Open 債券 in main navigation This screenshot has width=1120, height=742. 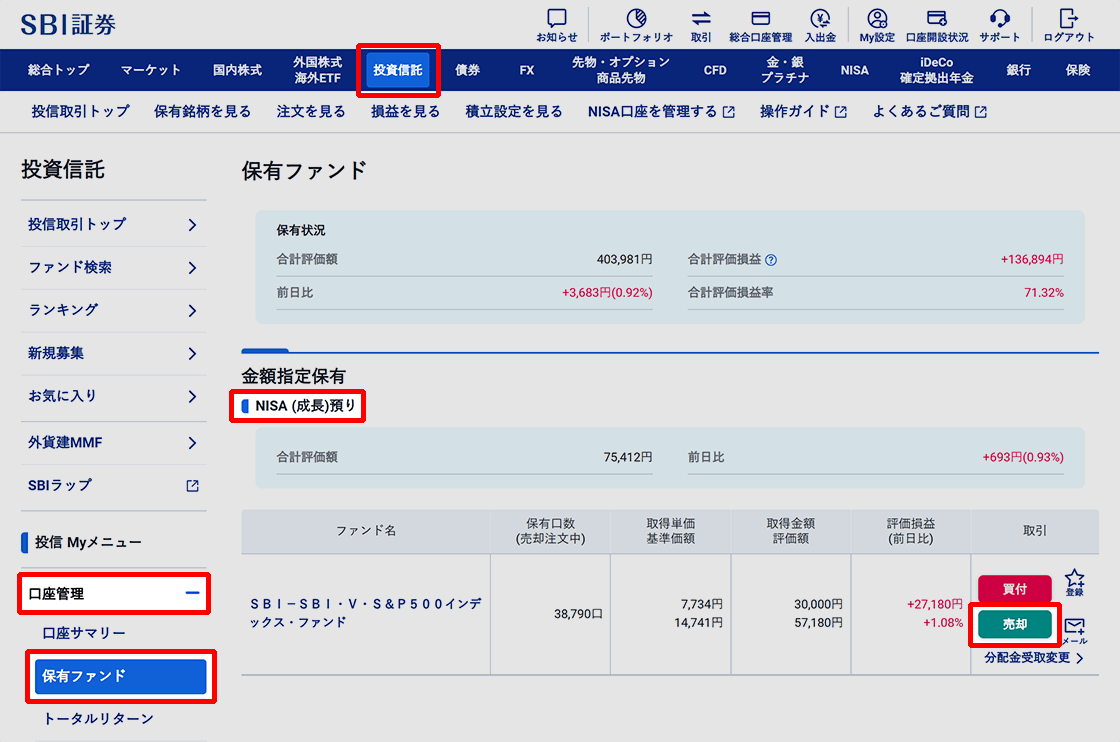pyautogui.click(x=468, y=70)
